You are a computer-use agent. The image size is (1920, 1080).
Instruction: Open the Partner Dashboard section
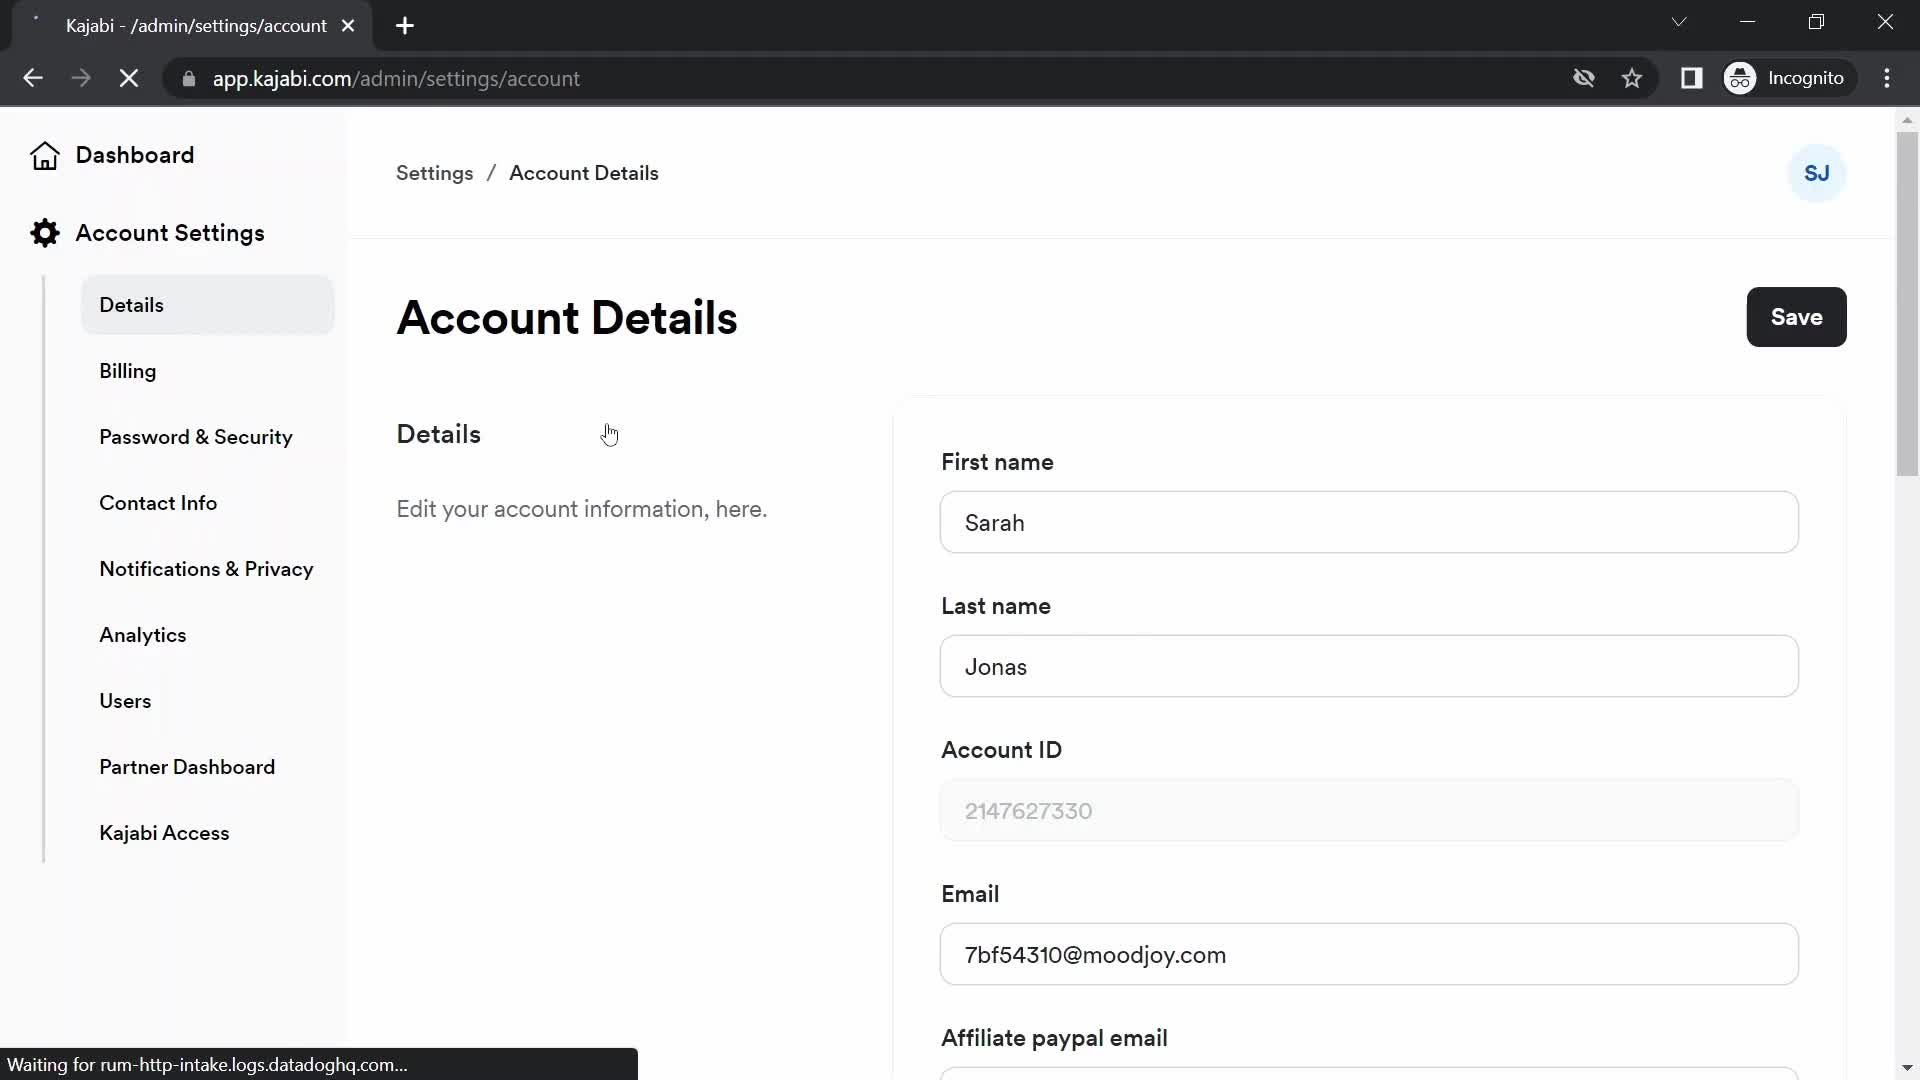tap(187, 766)
